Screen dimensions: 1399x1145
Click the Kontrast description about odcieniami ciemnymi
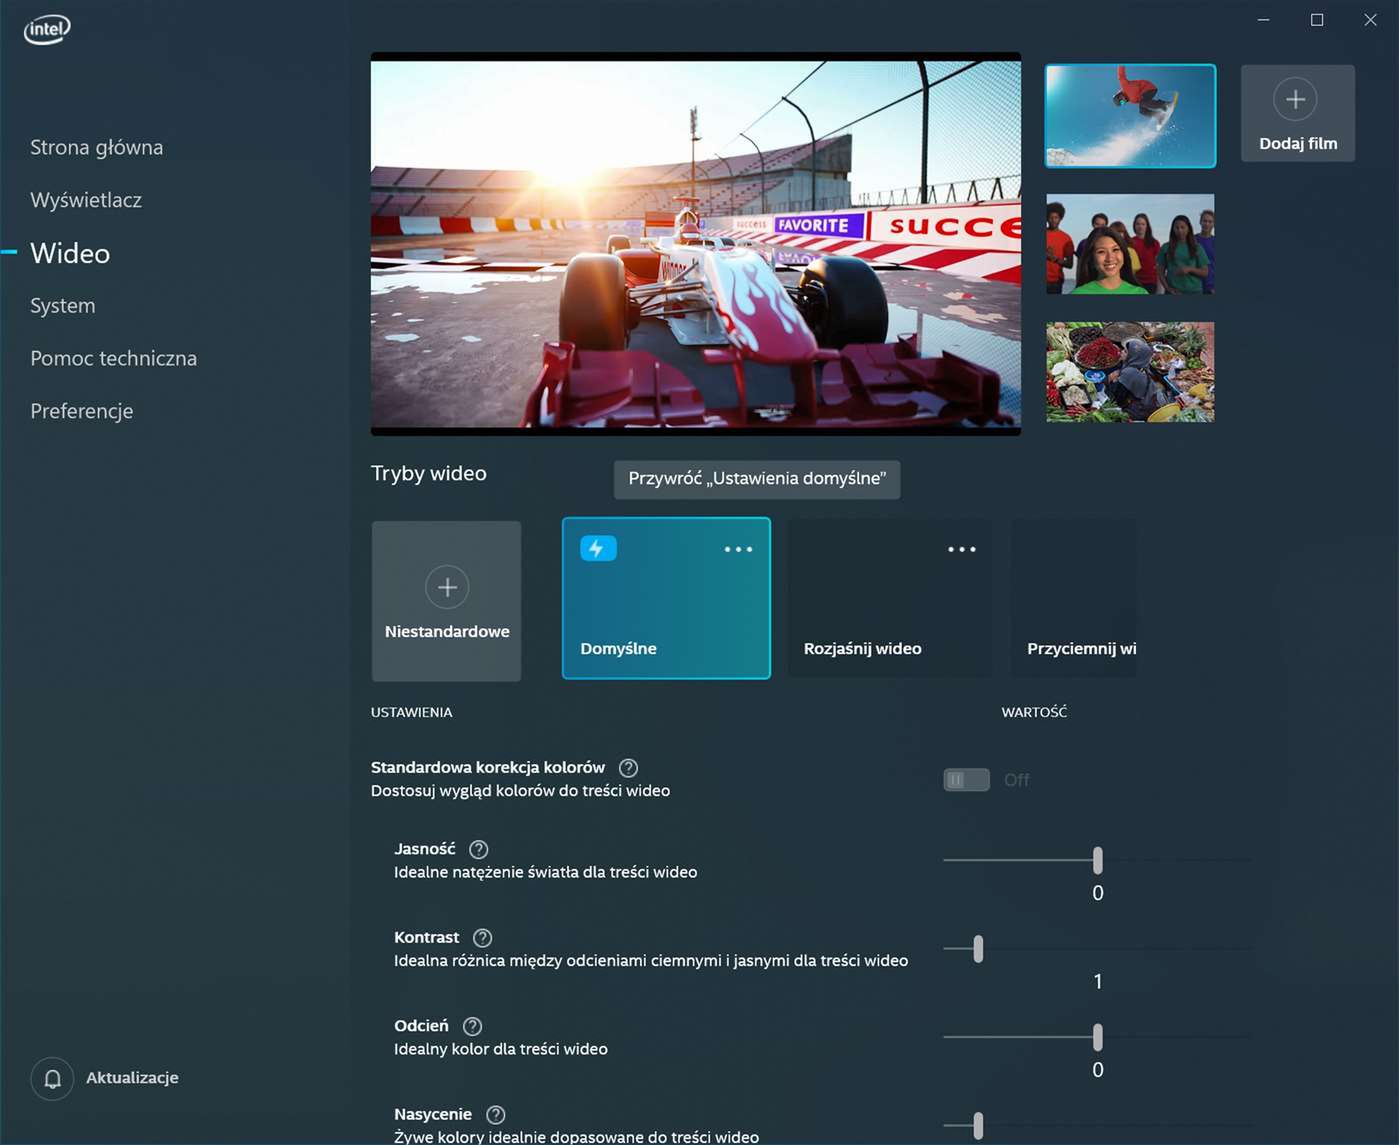(651, 961)
